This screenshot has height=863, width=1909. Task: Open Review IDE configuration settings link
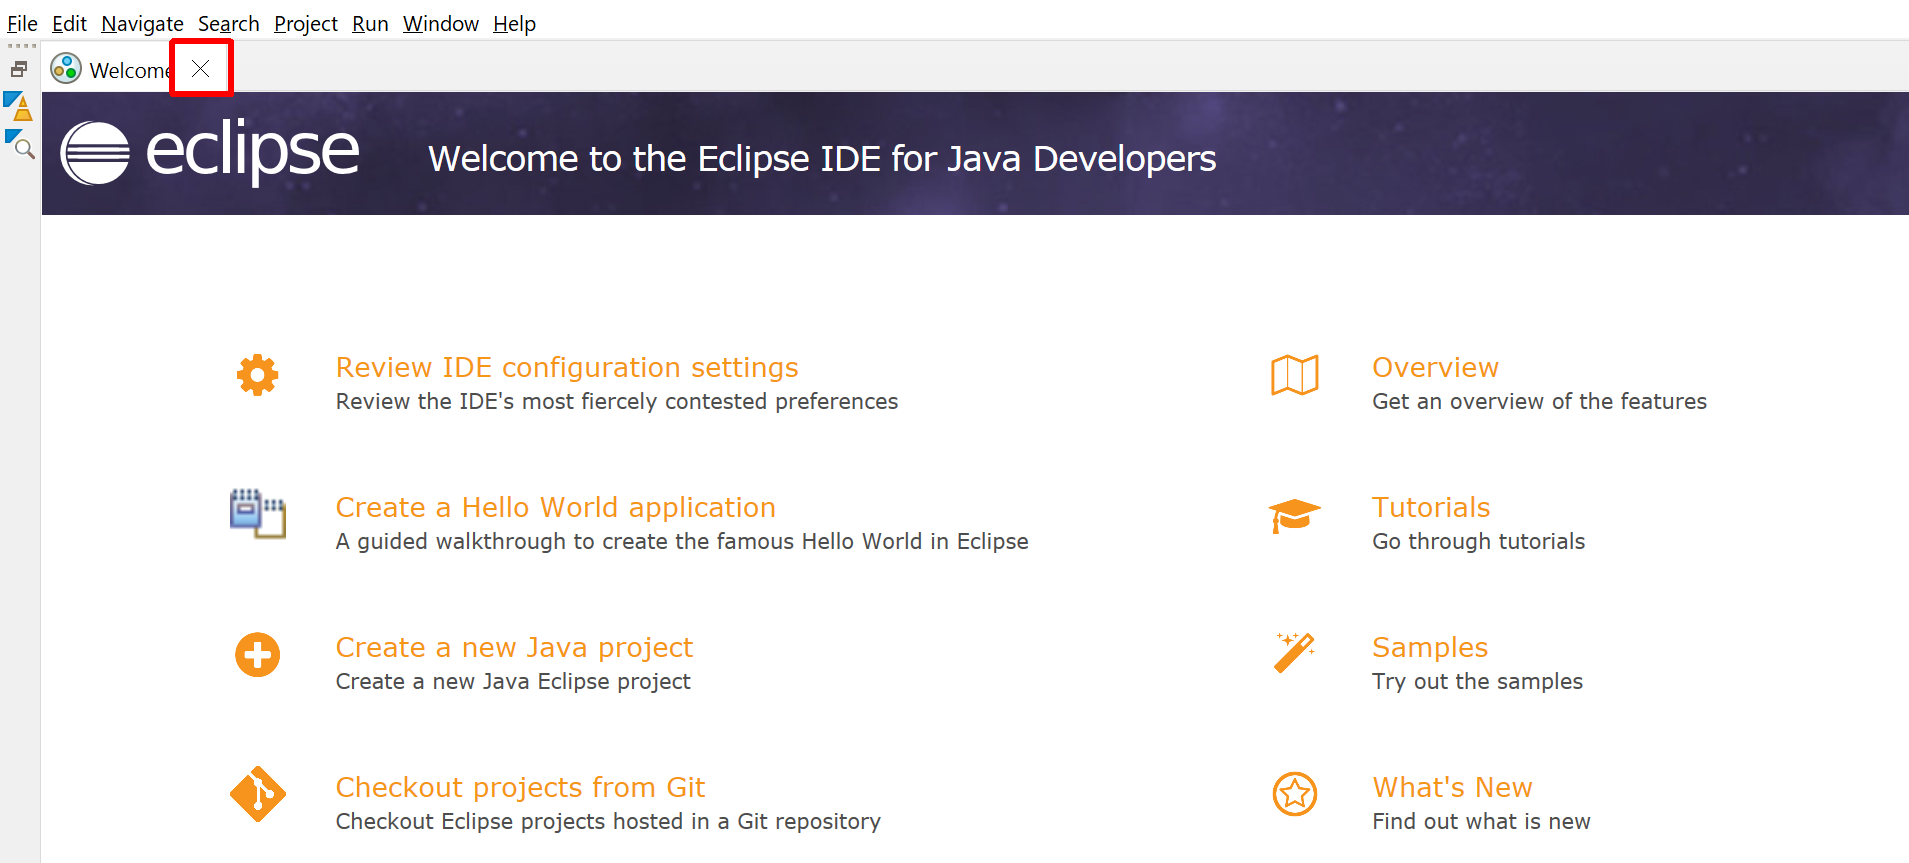[567, 367]
